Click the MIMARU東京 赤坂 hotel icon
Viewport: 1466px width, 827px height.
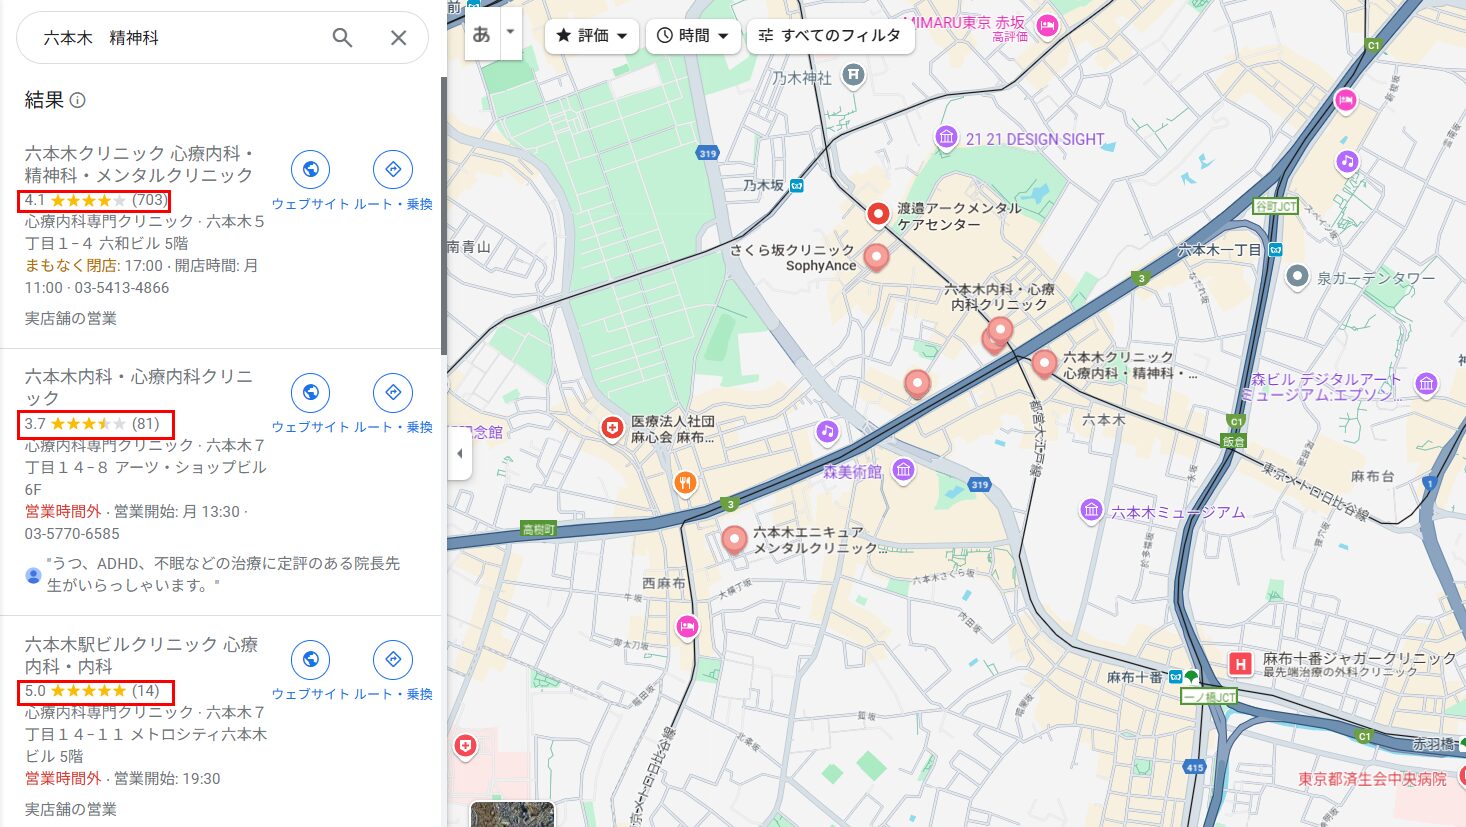click(1047, 25)
